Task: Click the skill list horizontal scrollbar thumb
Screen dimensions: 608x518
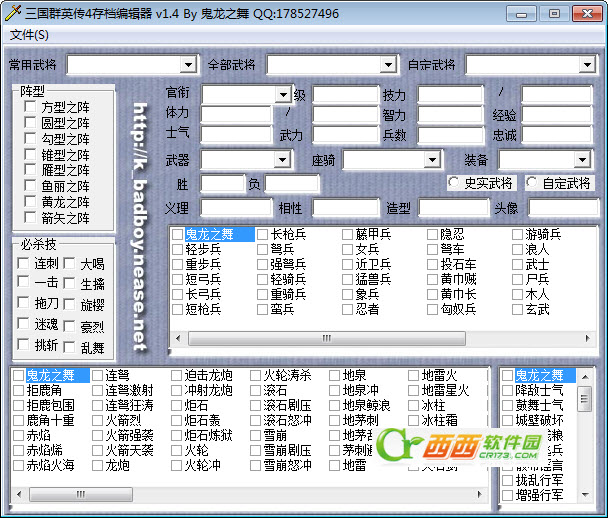Action: point(81,494)
